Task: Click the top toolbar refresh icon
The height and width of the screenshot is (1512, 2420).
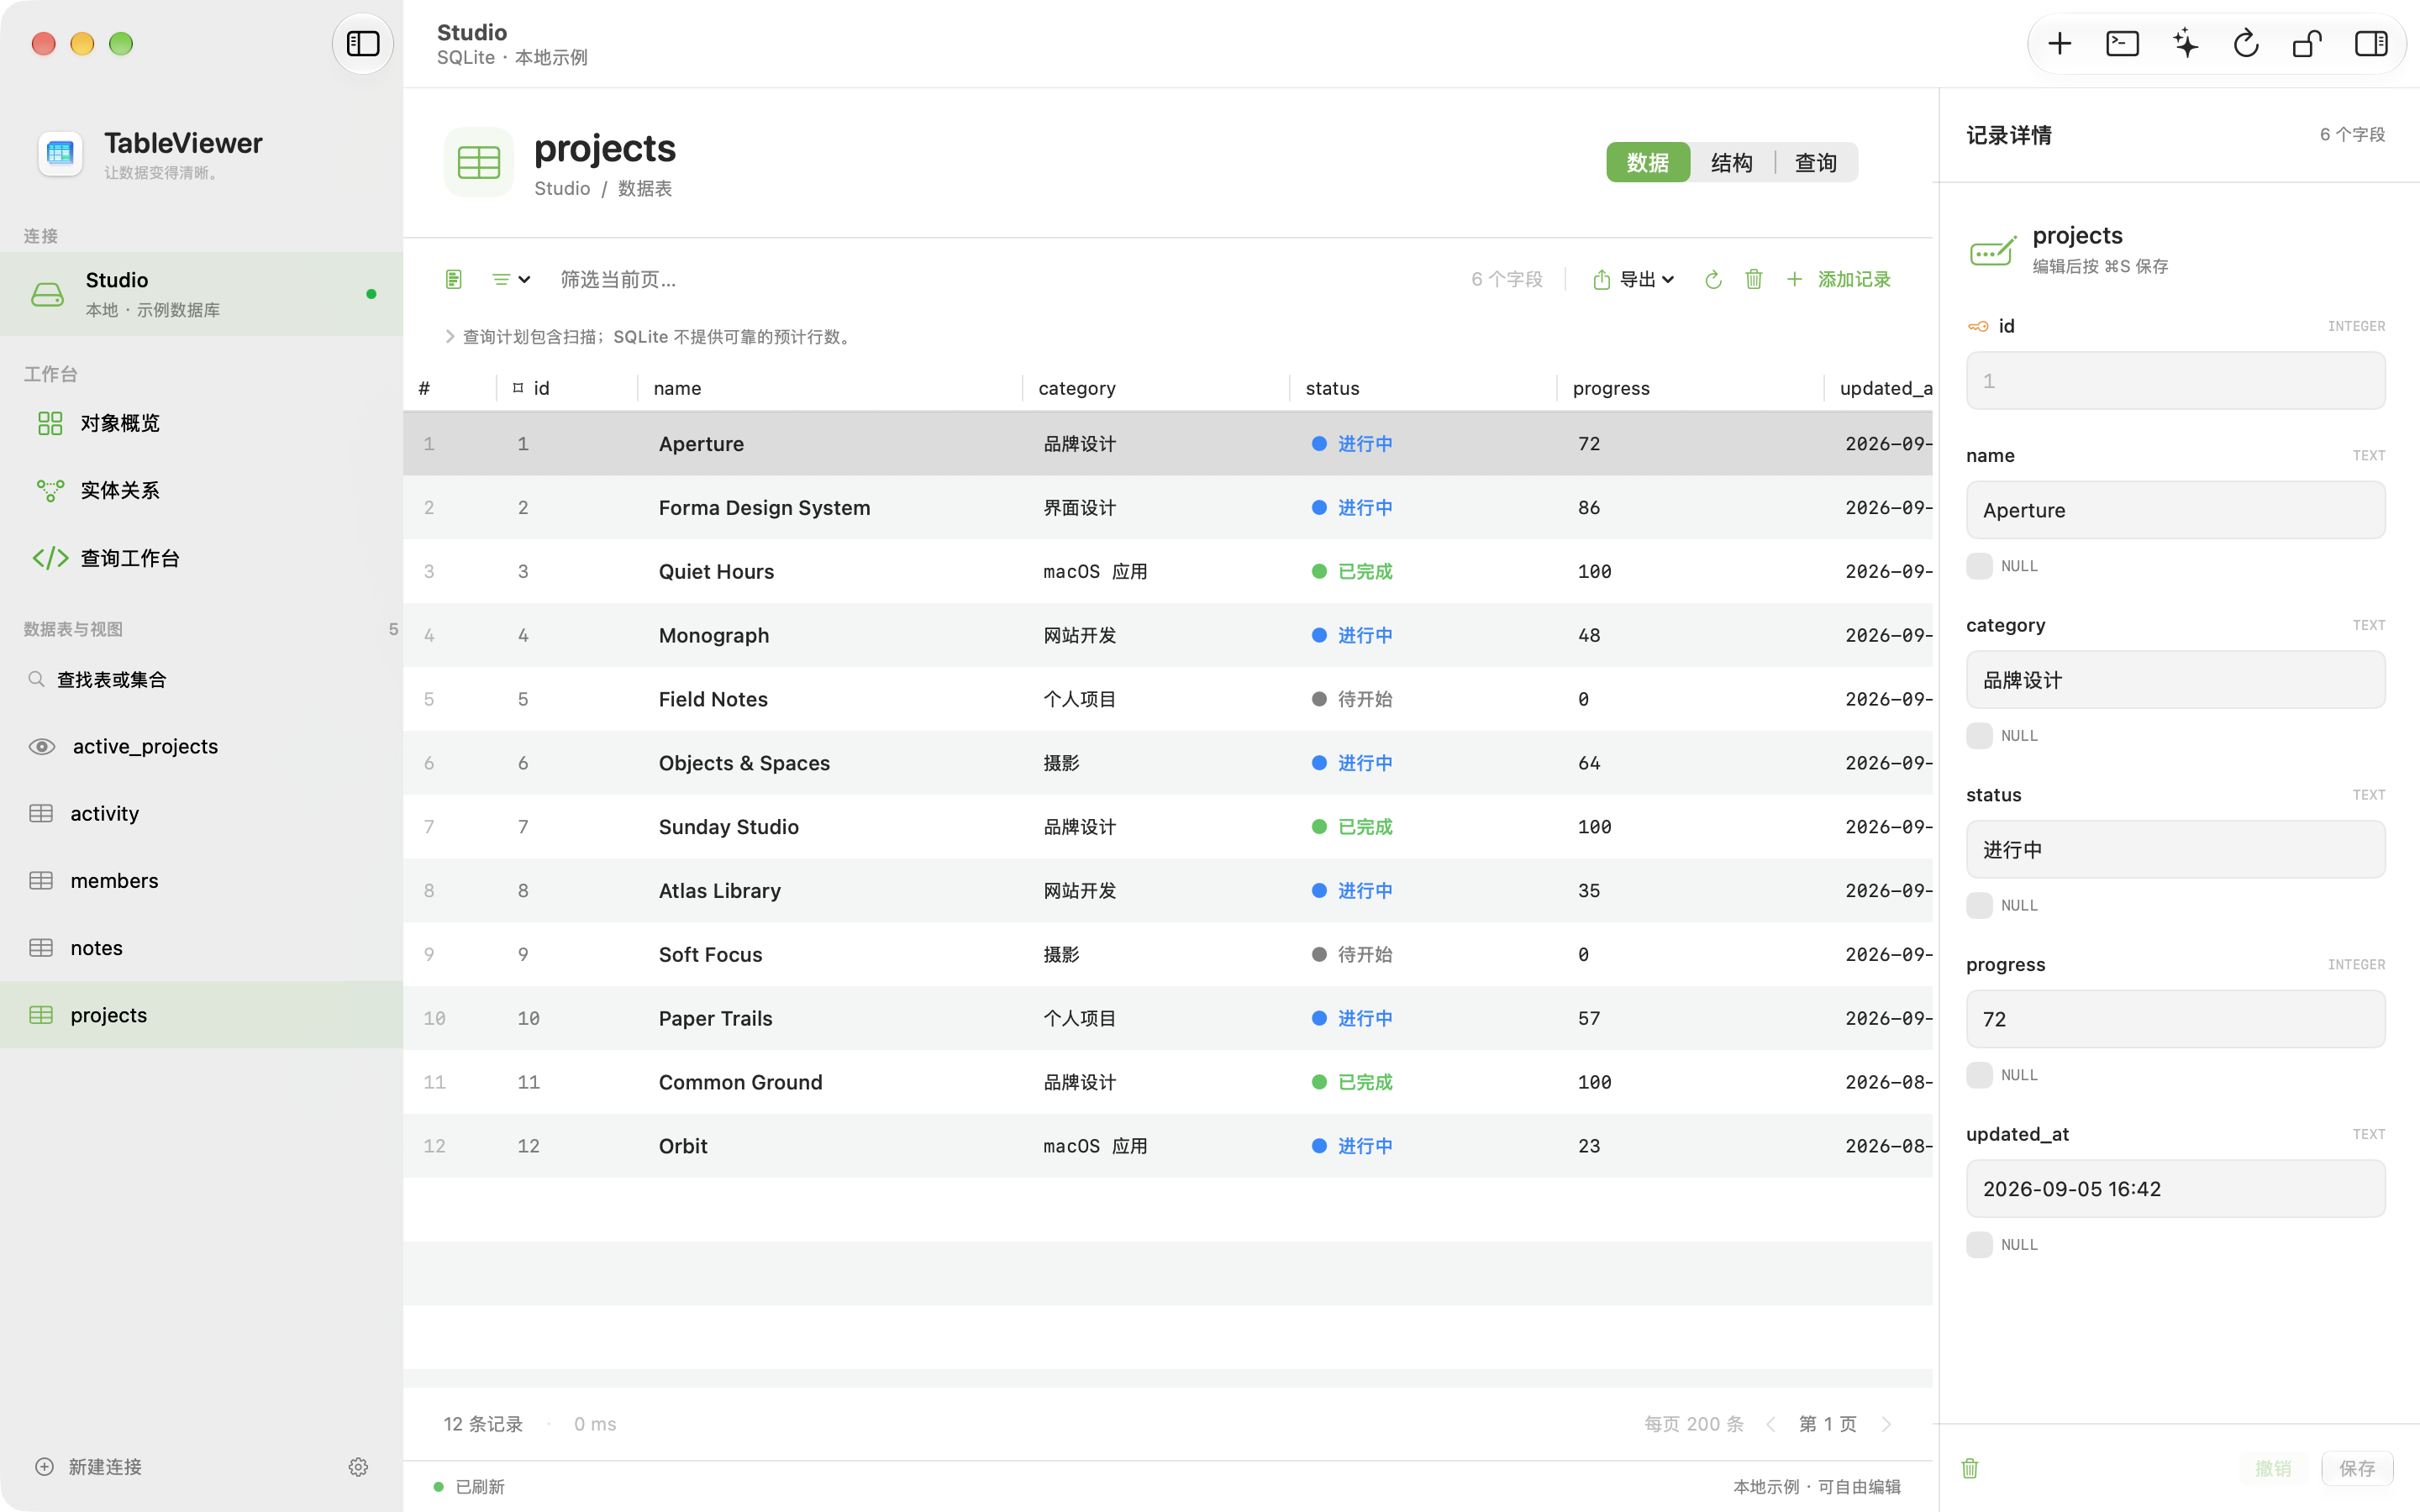Action: point(2246,44)
